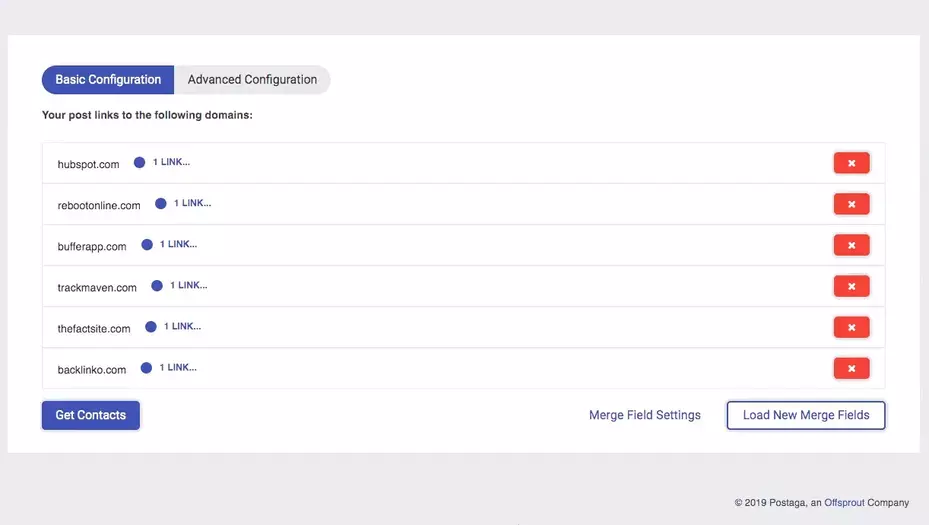Delete rebootonline.com using its red X
Screen dimensions: 929x525
[x=851, y=204]
